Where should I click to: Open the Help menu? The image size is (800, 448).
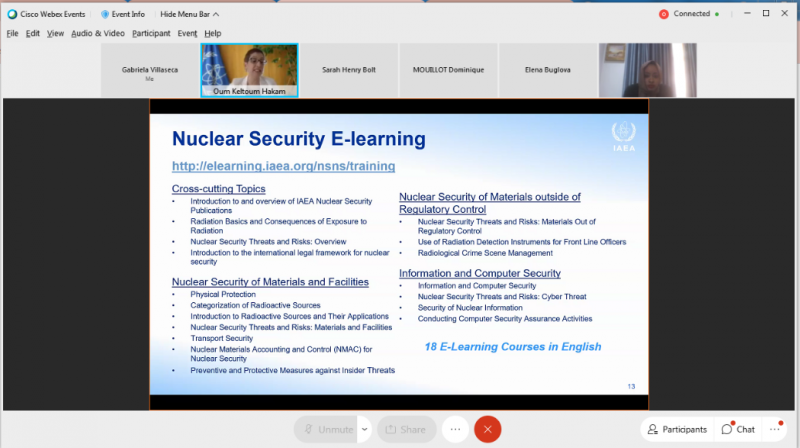pos(213,33)
